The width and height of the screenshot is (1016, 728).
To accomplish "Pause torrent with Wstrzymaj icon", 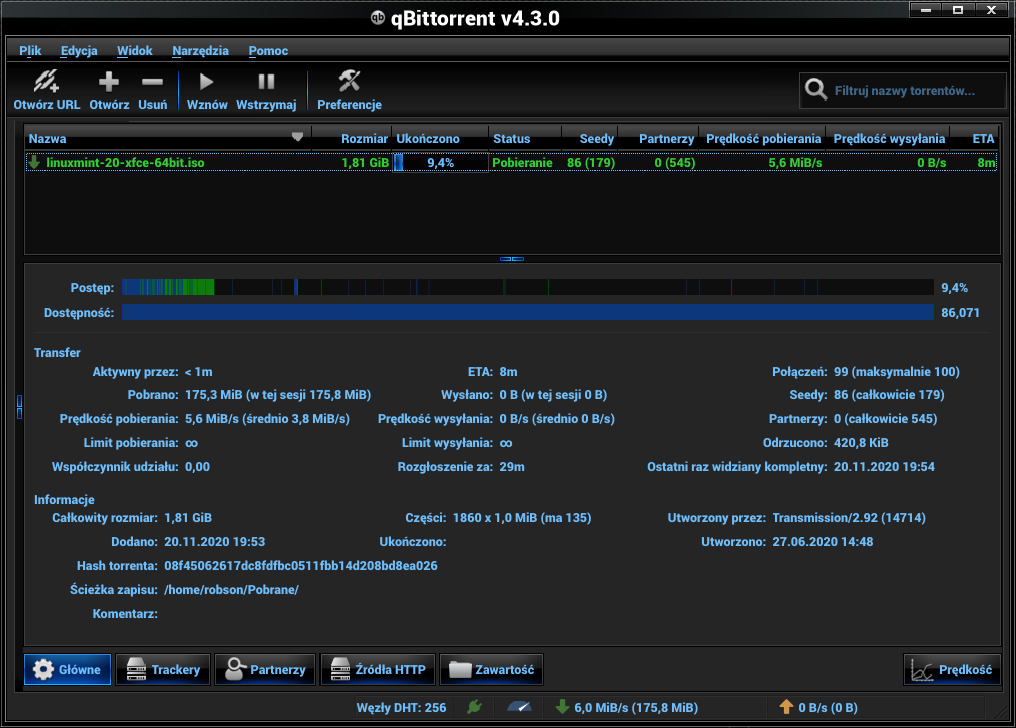I will [x=266, y=82].
